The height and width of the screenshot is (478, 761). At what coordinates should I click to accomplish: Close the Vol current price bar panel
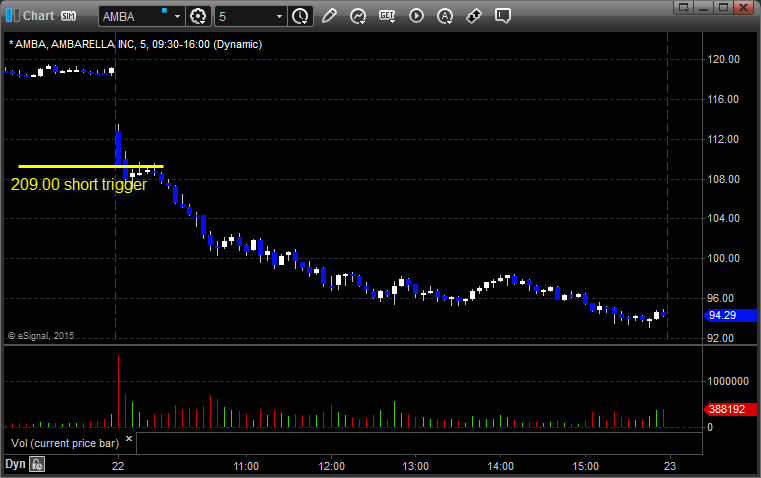[128, 439]
